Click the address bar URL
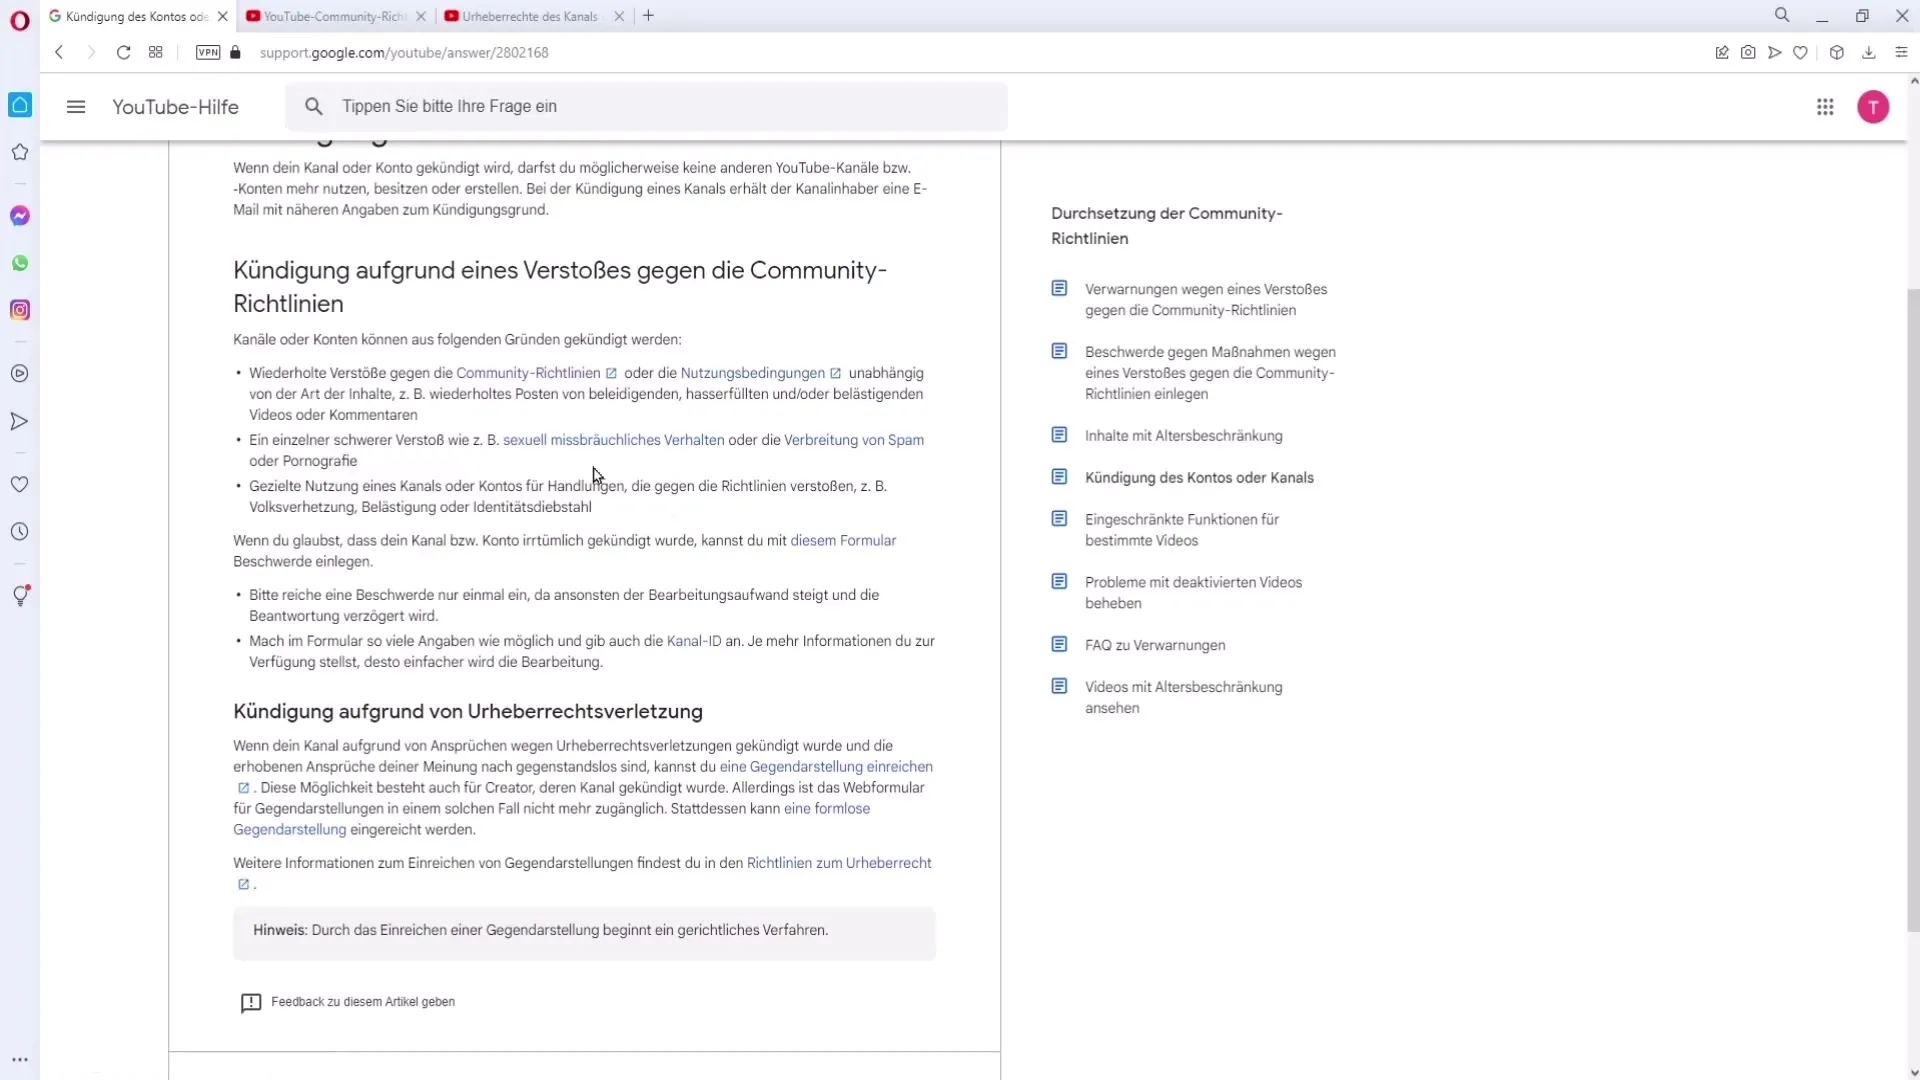Image resolution: width=1920 pixels, height=1080 pixels. click(x=404, y=52)
